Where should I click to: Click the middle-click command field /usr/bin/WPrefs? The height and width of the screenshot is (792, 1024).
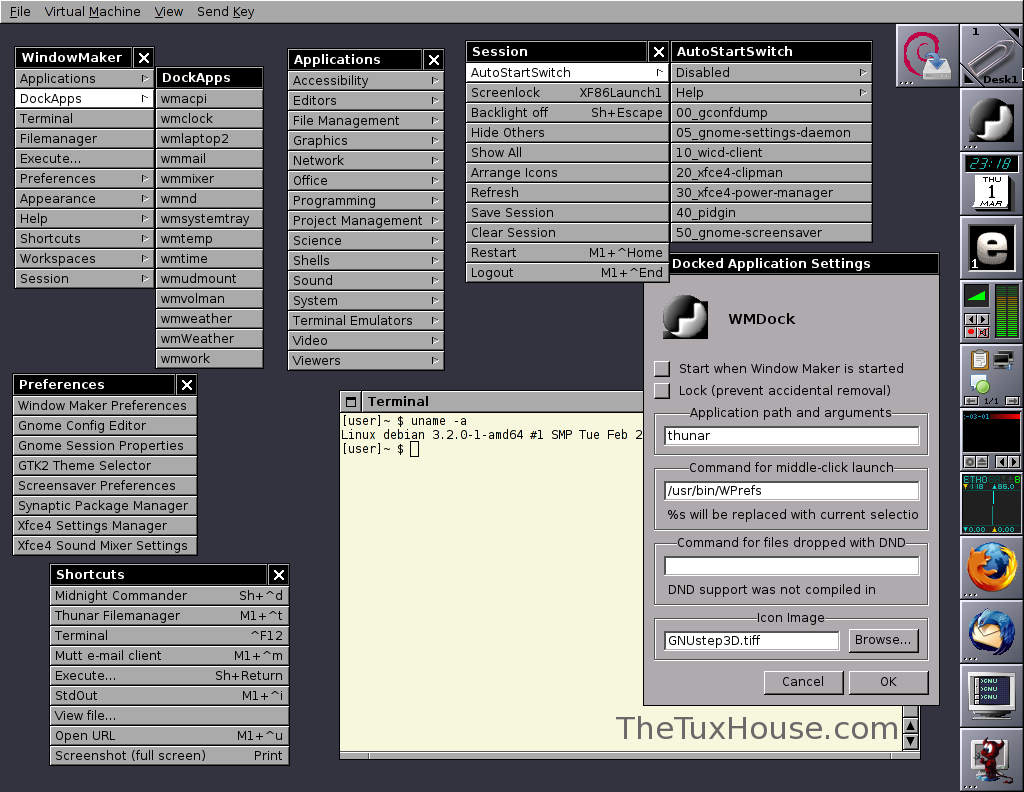click(x=792, y=490)
